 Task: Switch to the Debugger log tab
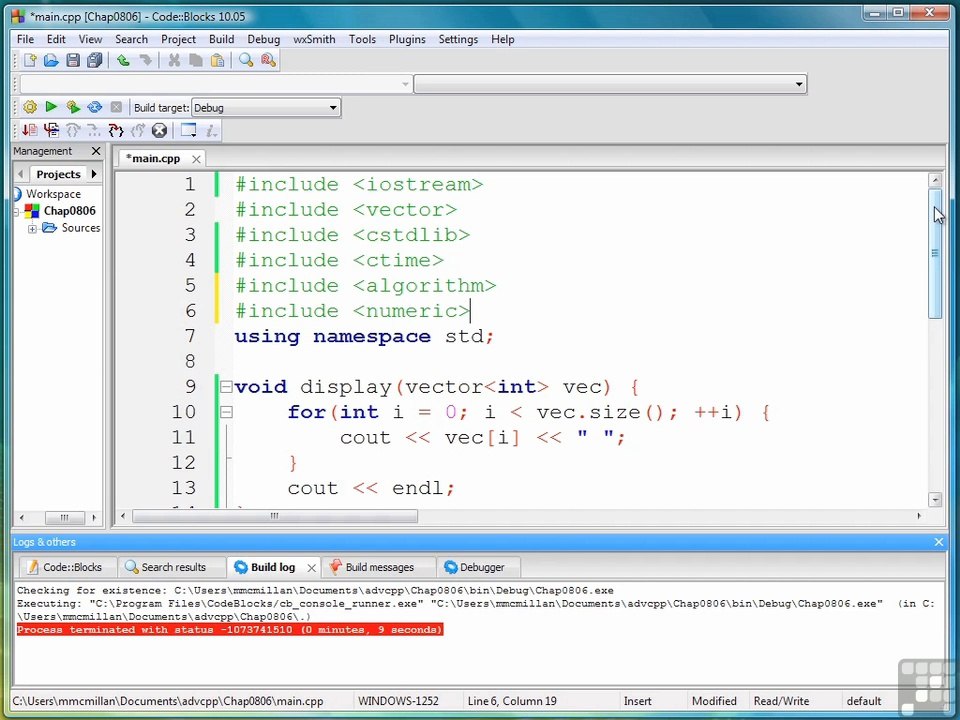tap(480, 568)
